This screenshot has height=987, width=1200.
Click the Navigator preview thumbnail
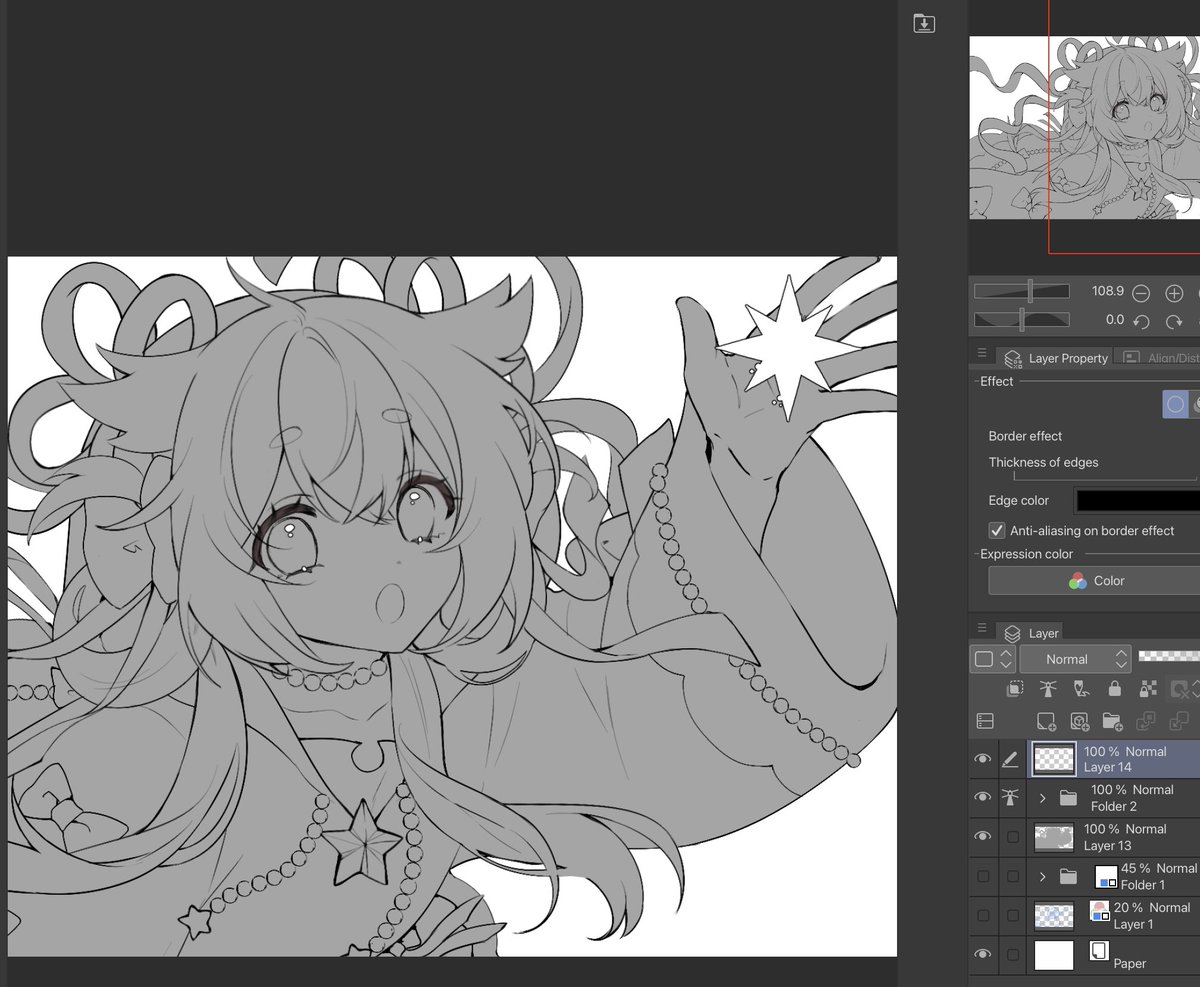(1084, 127)
